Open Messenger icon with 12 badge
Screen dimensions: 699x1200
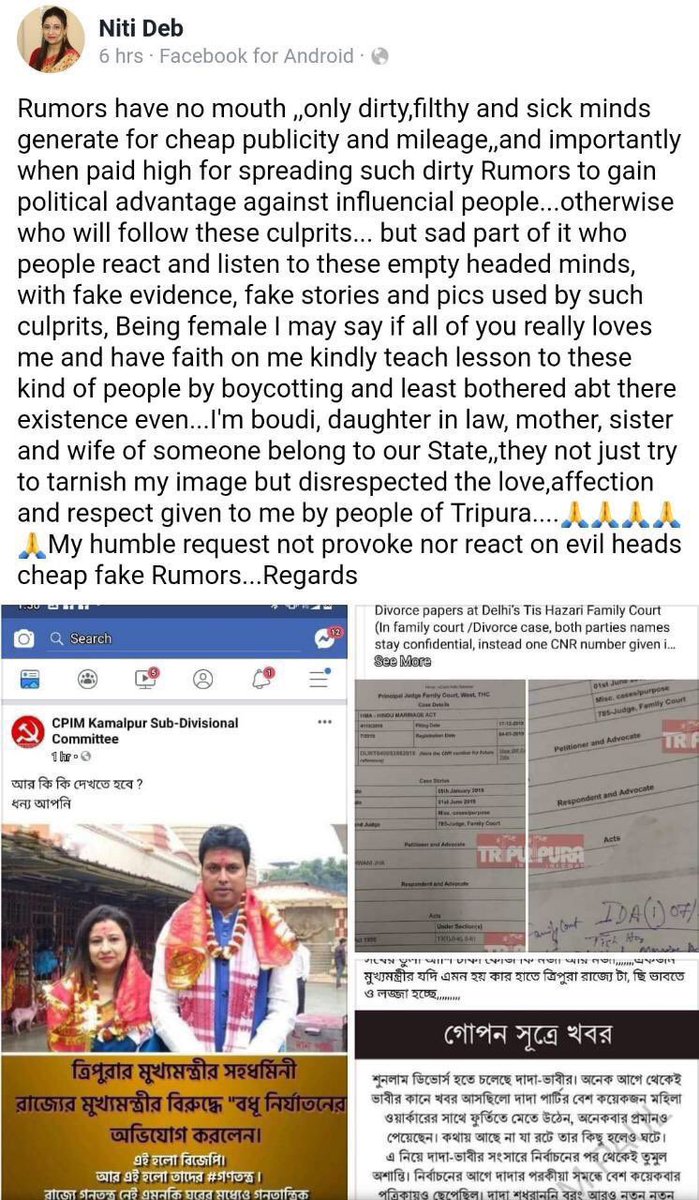coord(326,637)
